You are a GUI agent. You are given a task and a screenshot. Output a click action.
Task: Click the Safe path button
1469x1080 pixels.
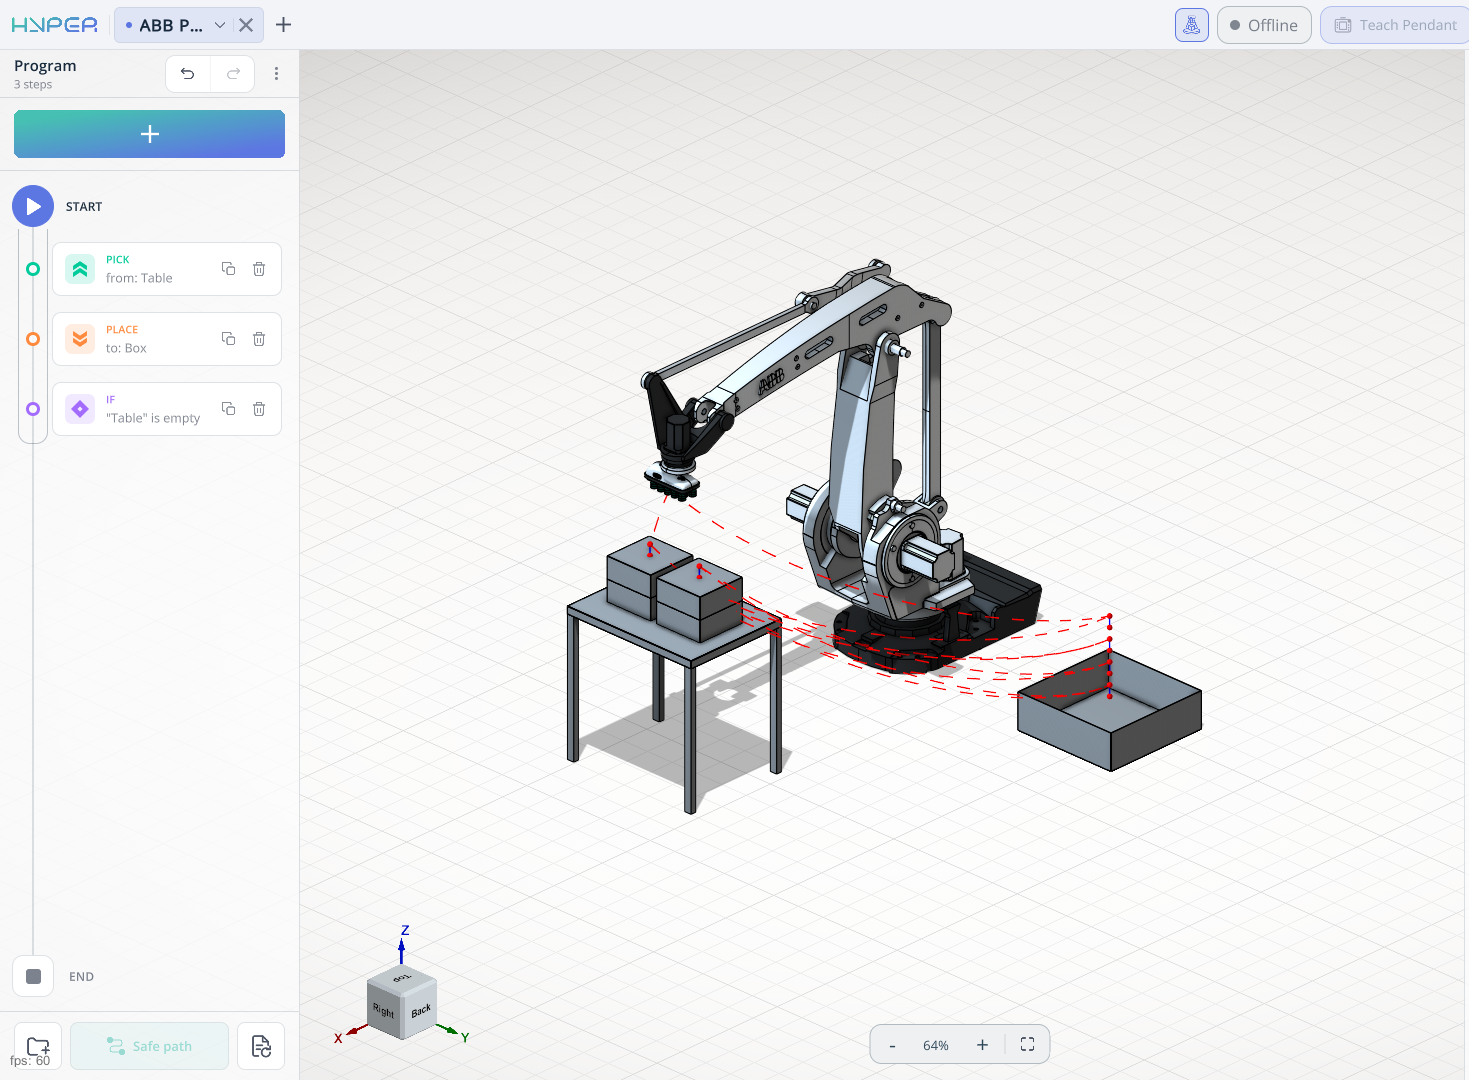click(x=149, y=1046)
